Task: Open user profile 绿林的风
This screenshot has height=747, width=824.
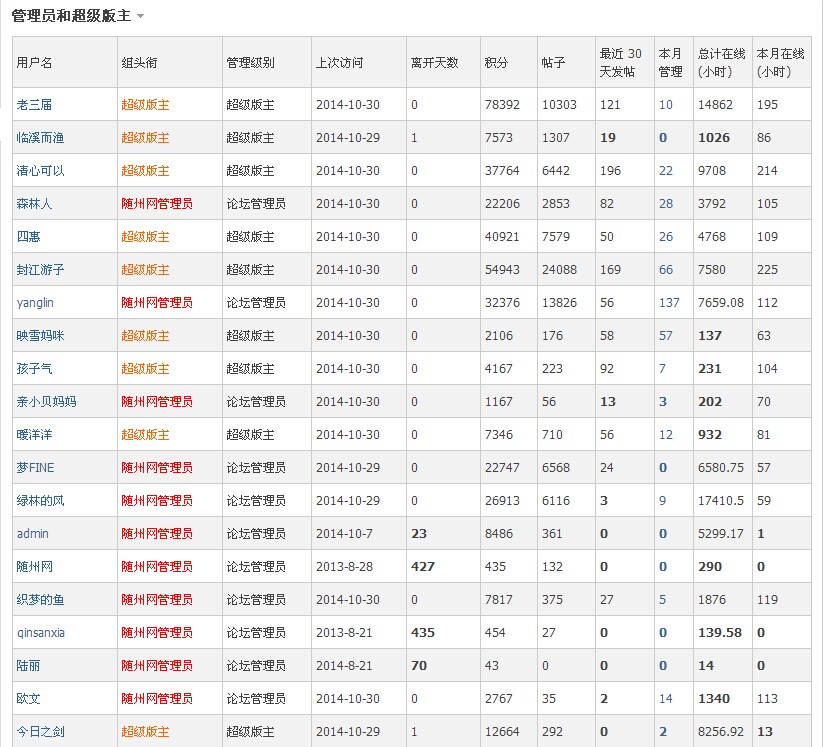Action: pyautogui.click(x=40, y=501)
